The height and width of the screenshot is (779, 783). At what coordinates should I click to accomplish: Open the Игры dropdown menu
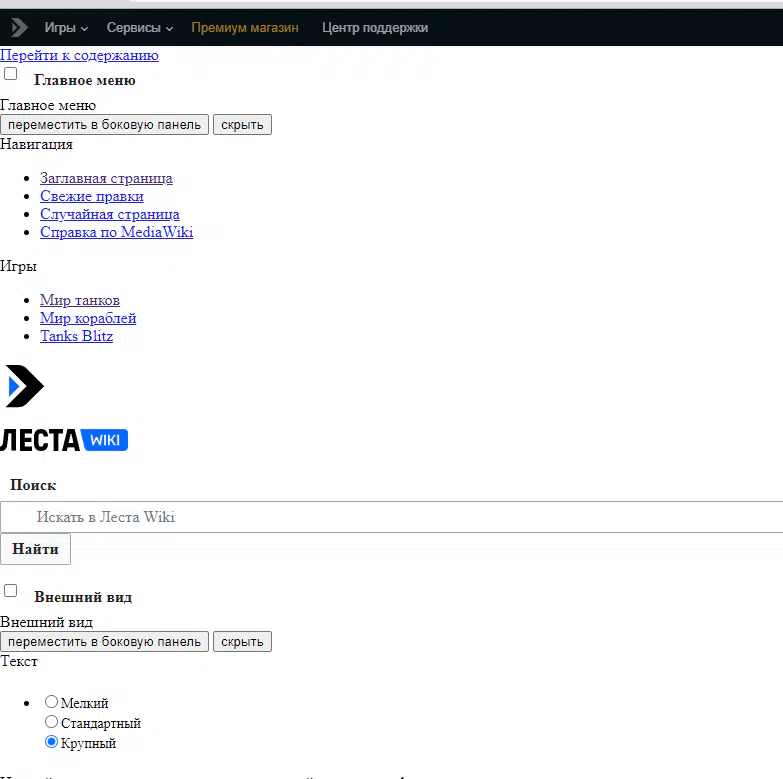tap(66, 27)
